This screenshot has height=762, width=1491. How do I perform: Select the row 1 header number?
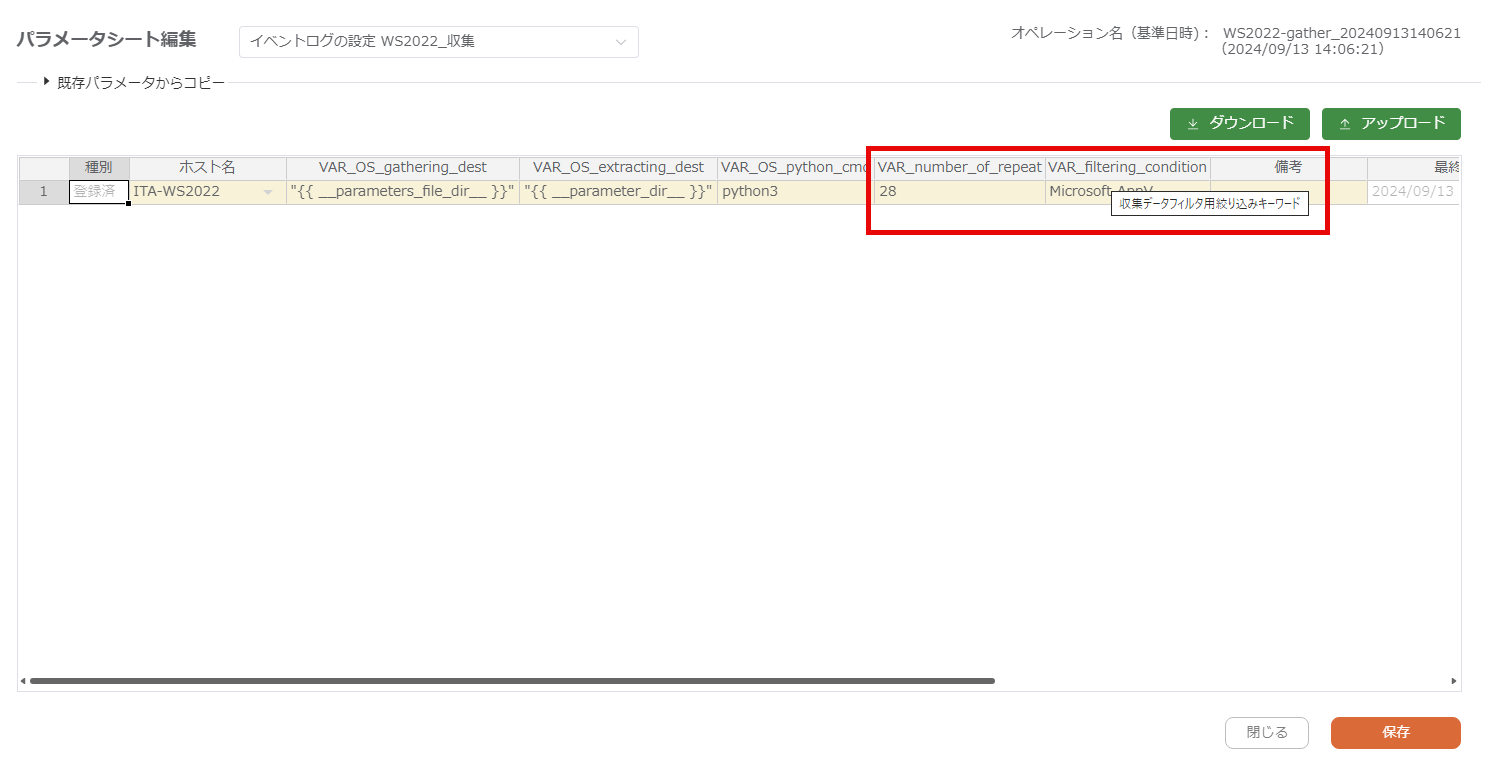[43, 191]
